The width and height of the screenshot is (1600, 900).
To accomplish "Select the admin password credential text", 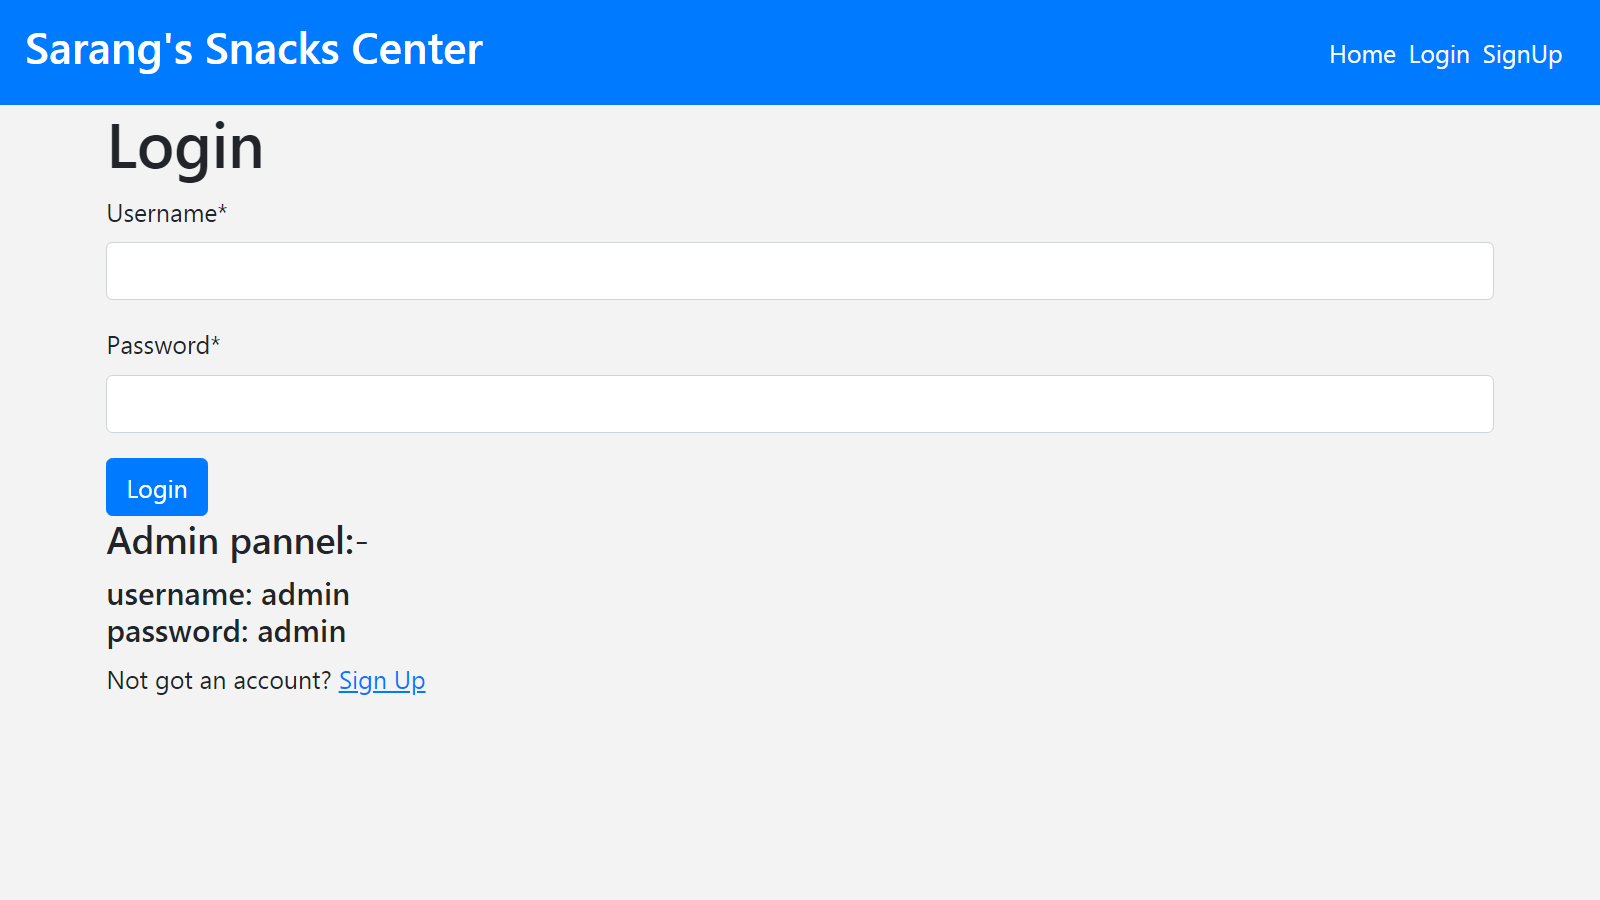I will [225, 631].
